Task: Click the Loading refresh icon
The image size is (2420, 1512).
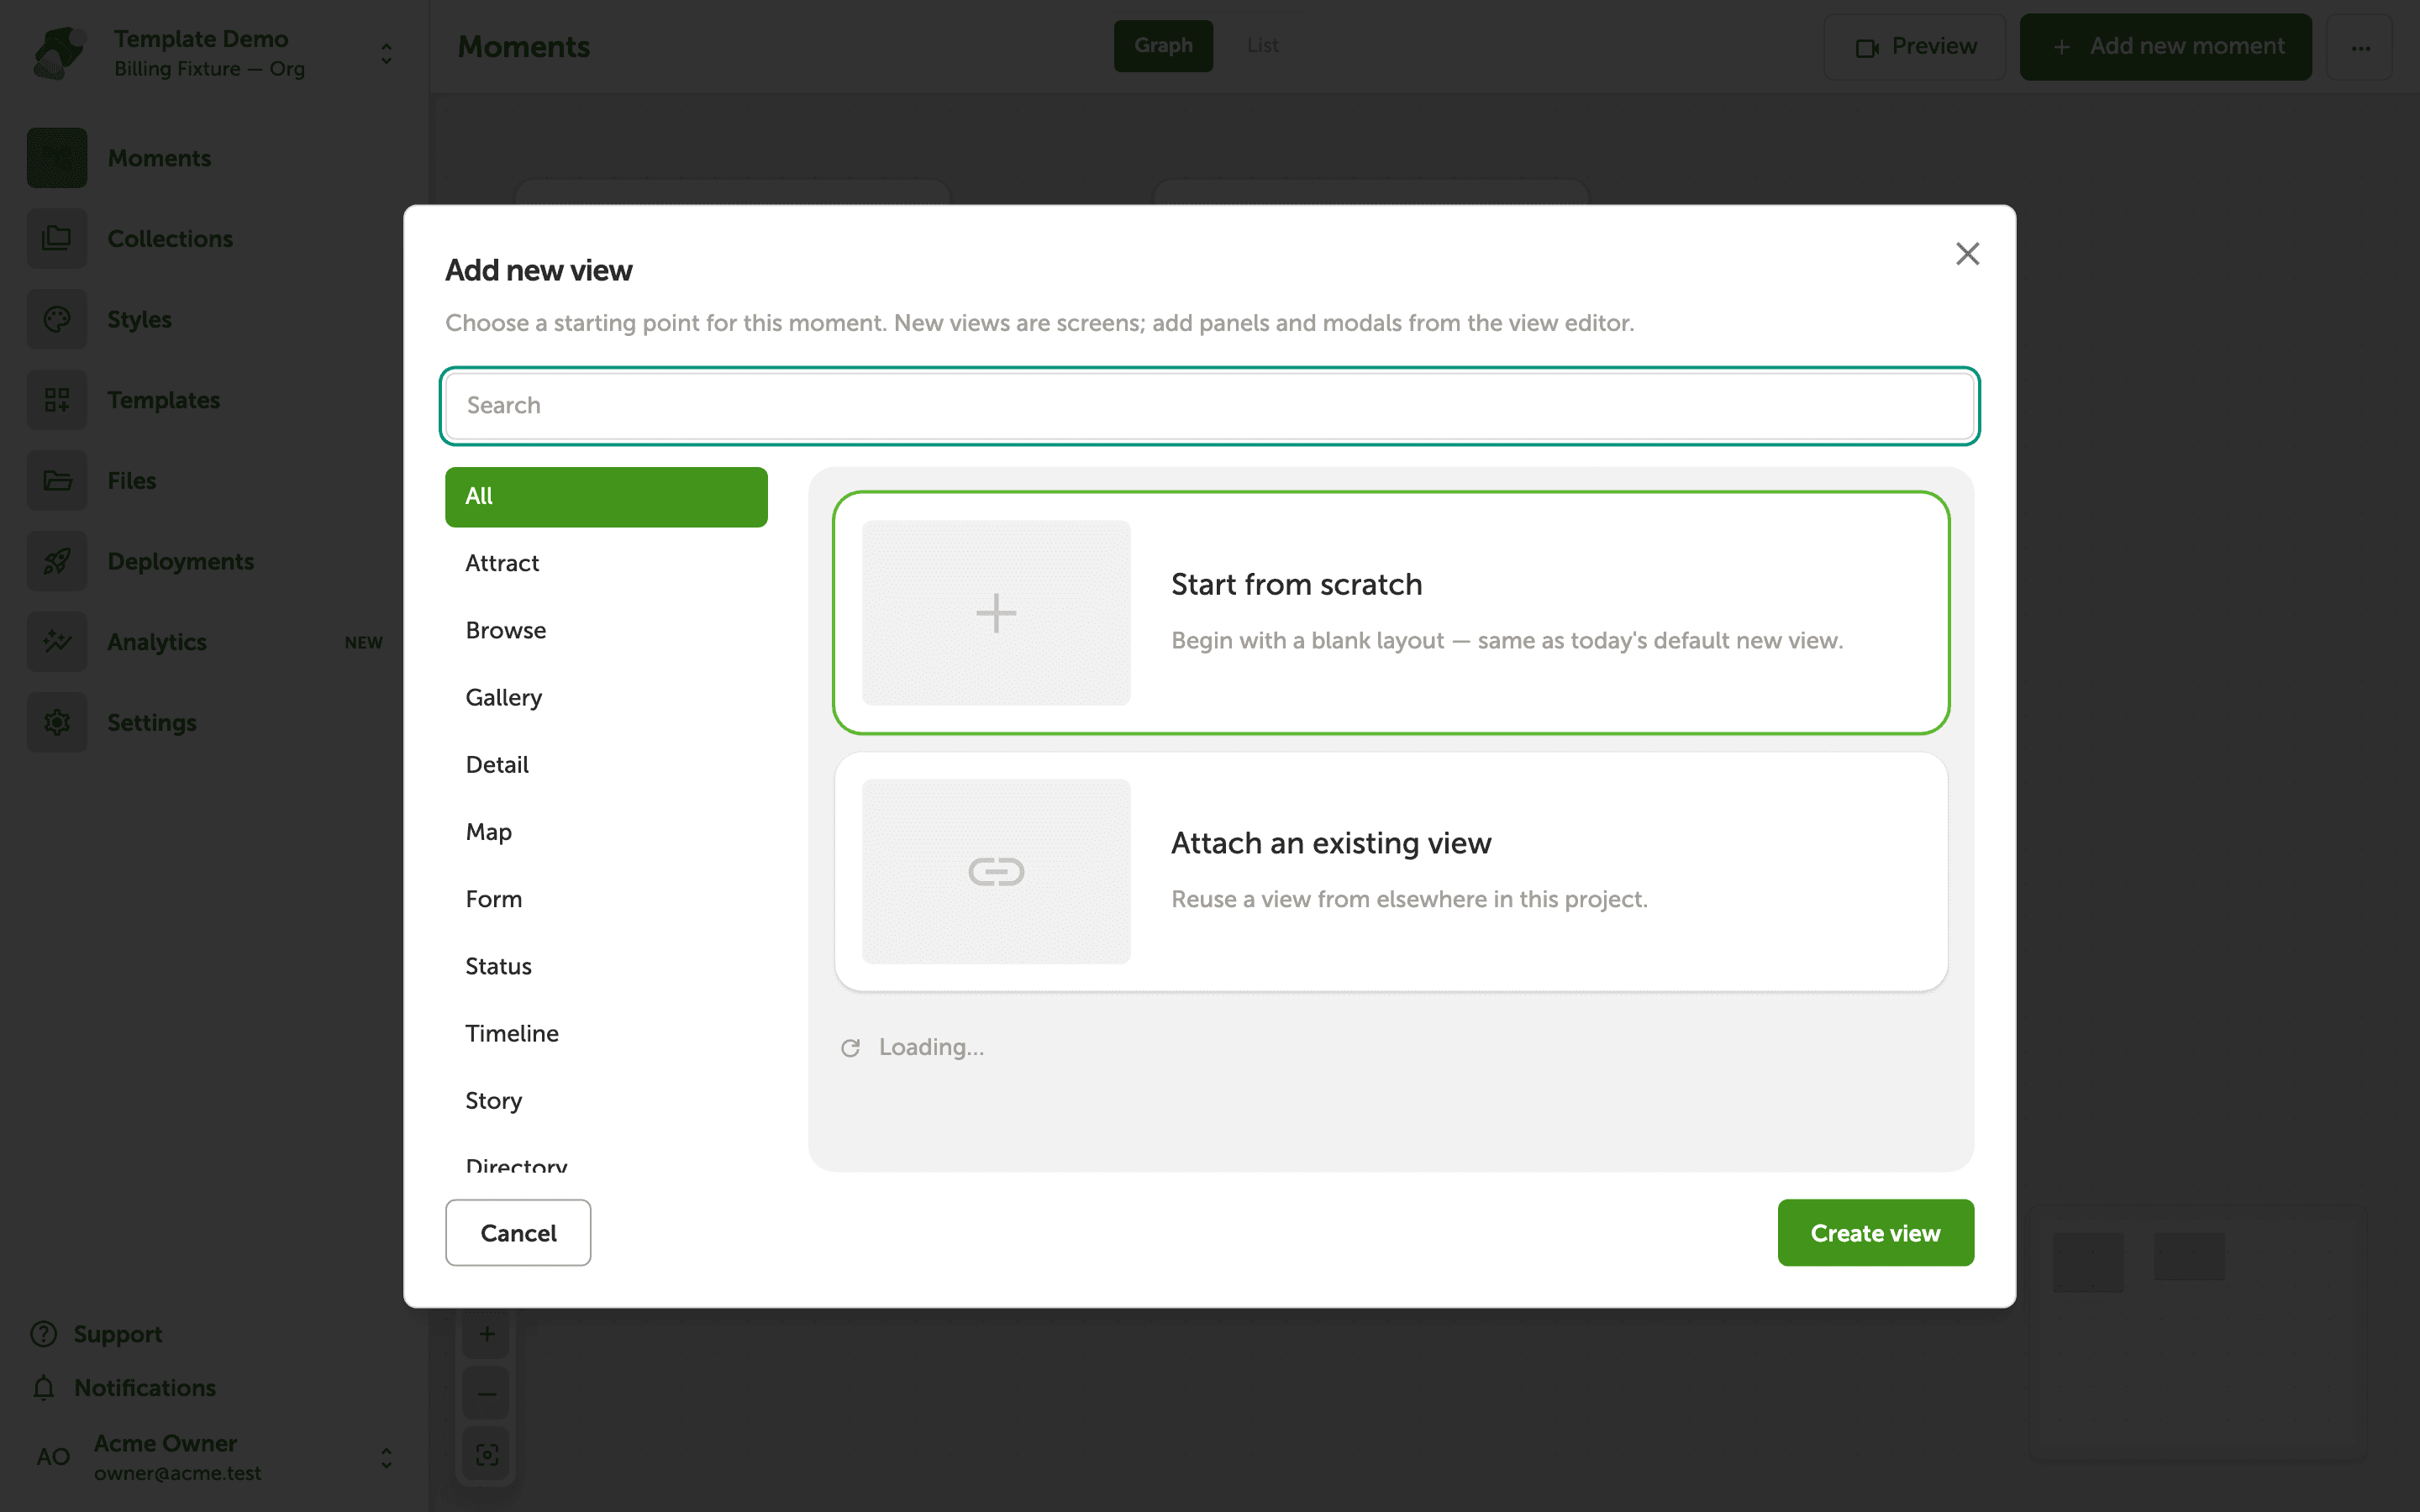Action: pyautogui.click(x=850, y=1047)
